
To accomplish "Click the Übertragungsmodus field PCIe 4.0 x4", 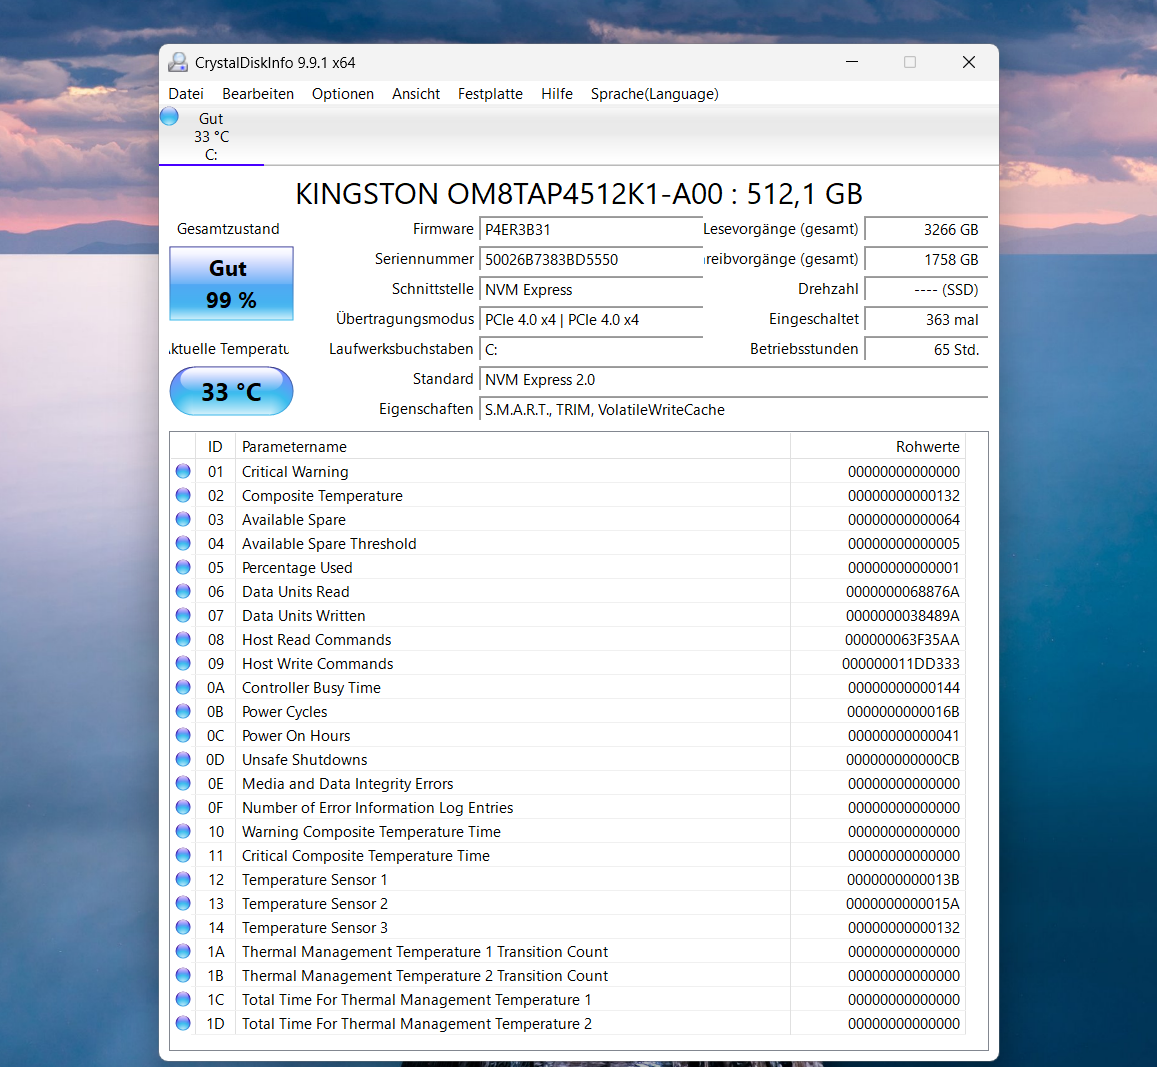I will (590, 320).
